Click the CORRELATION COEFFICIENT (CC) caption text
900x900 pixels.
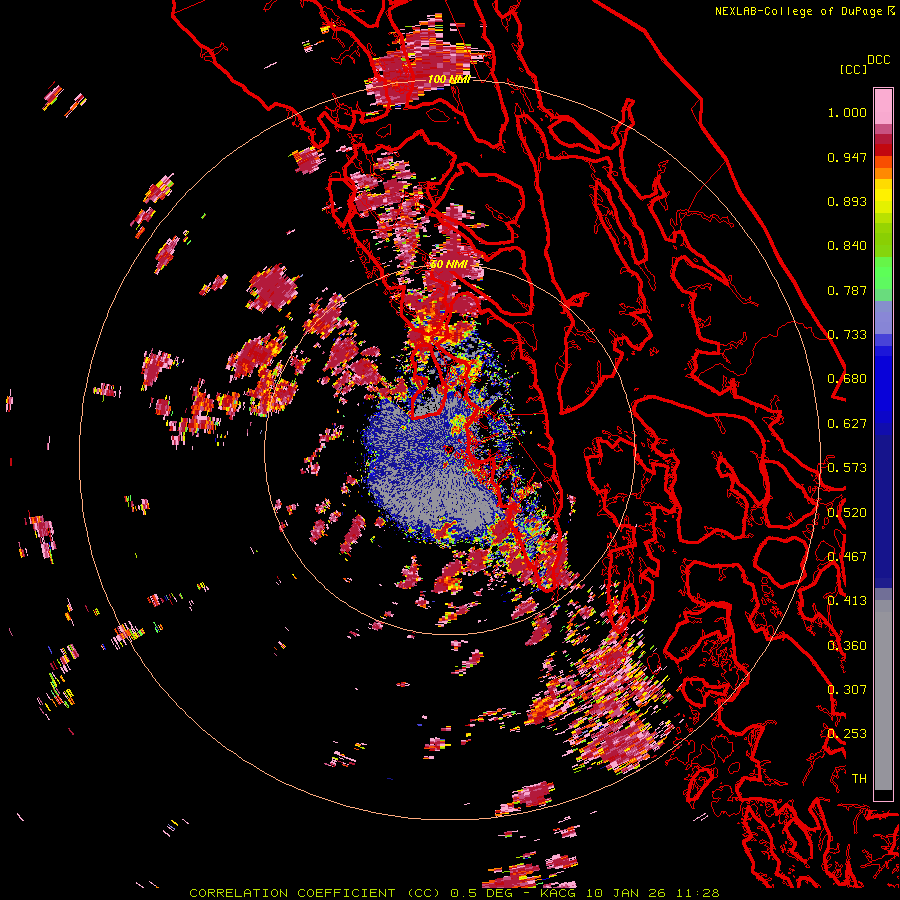(x=315, y=893)
